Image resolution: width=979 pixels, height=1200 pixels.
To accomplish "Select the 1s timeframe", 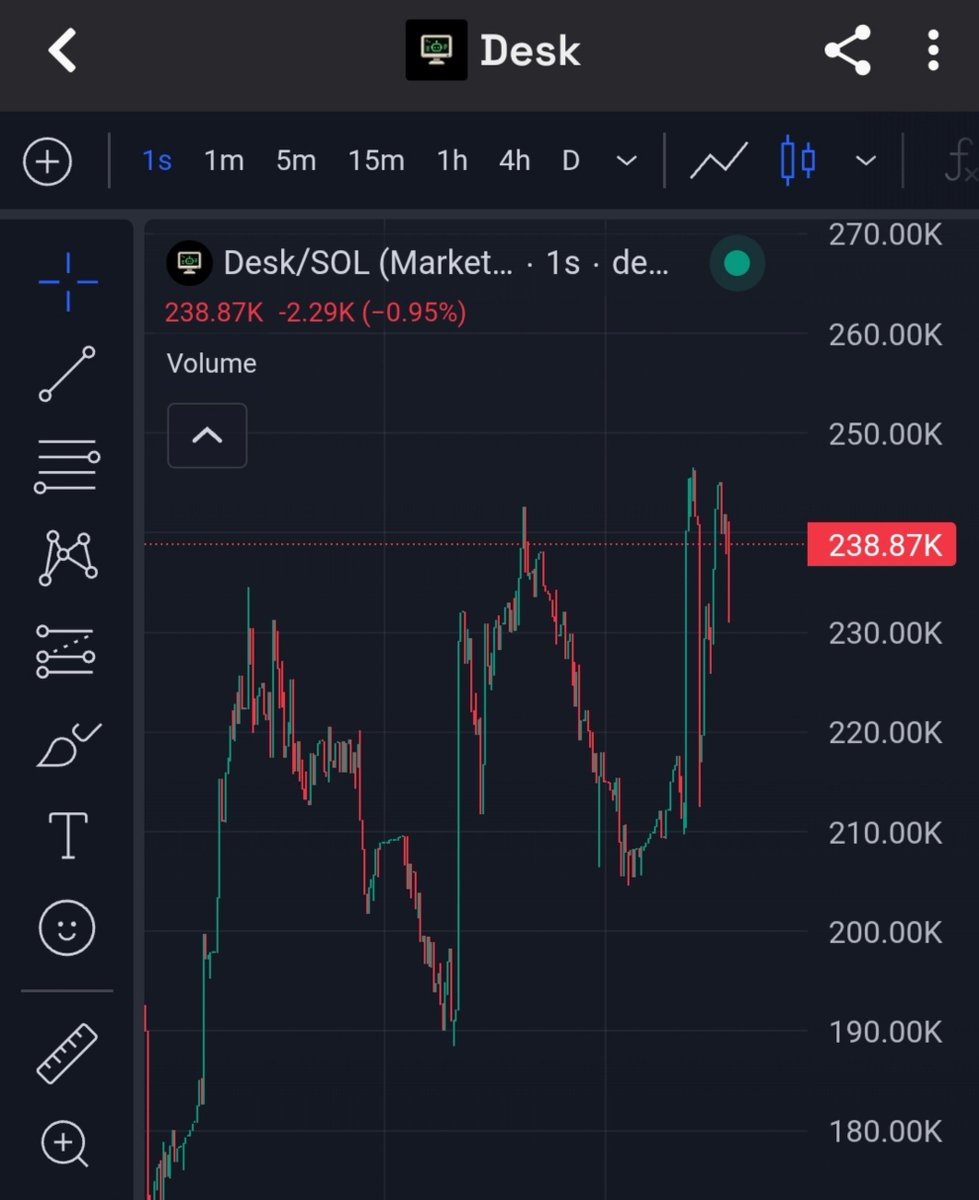I will point(157,161).
